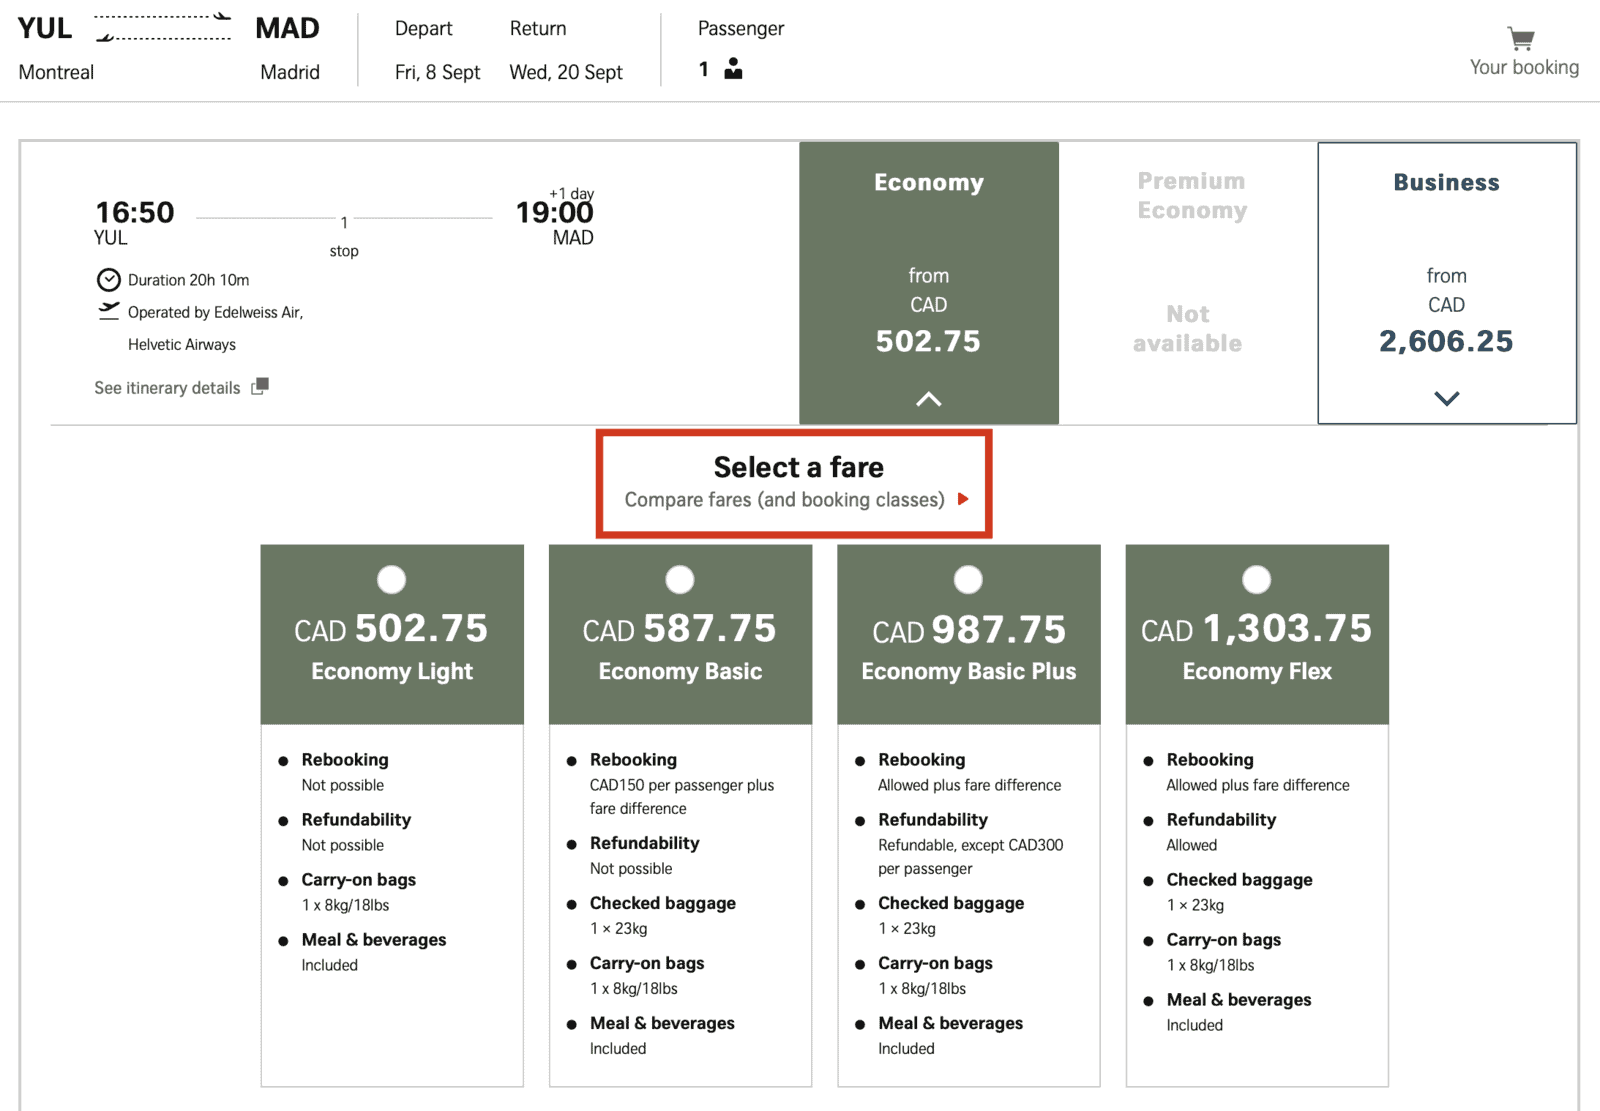Open the Your booking cart icon

pyautogui.click(x=1519, y=40)
